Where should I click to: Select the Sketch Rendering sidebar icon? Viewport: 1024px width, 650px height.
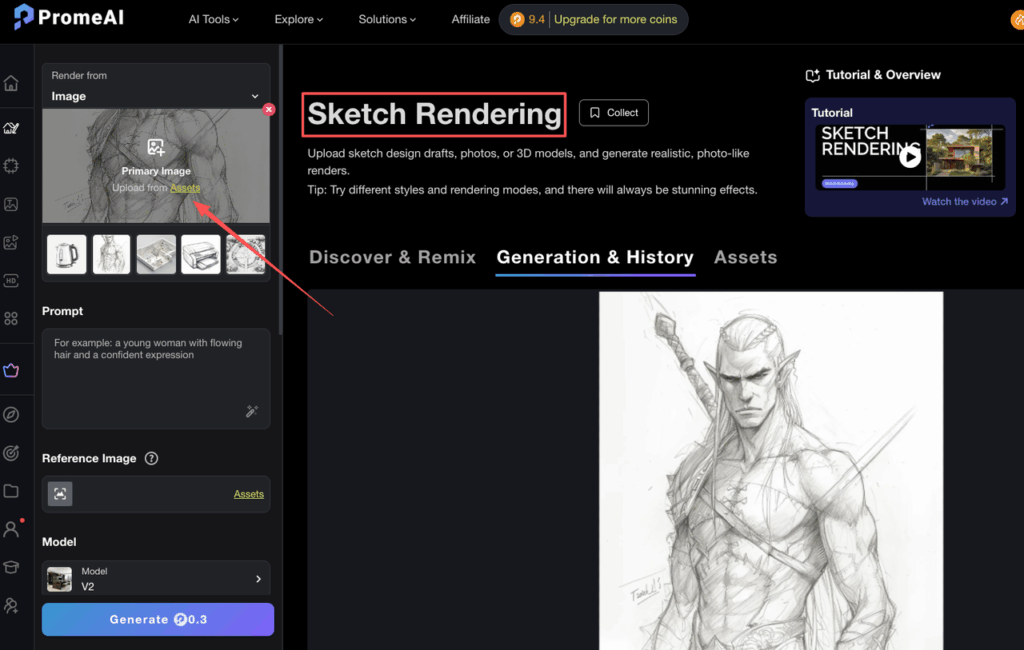11,127
